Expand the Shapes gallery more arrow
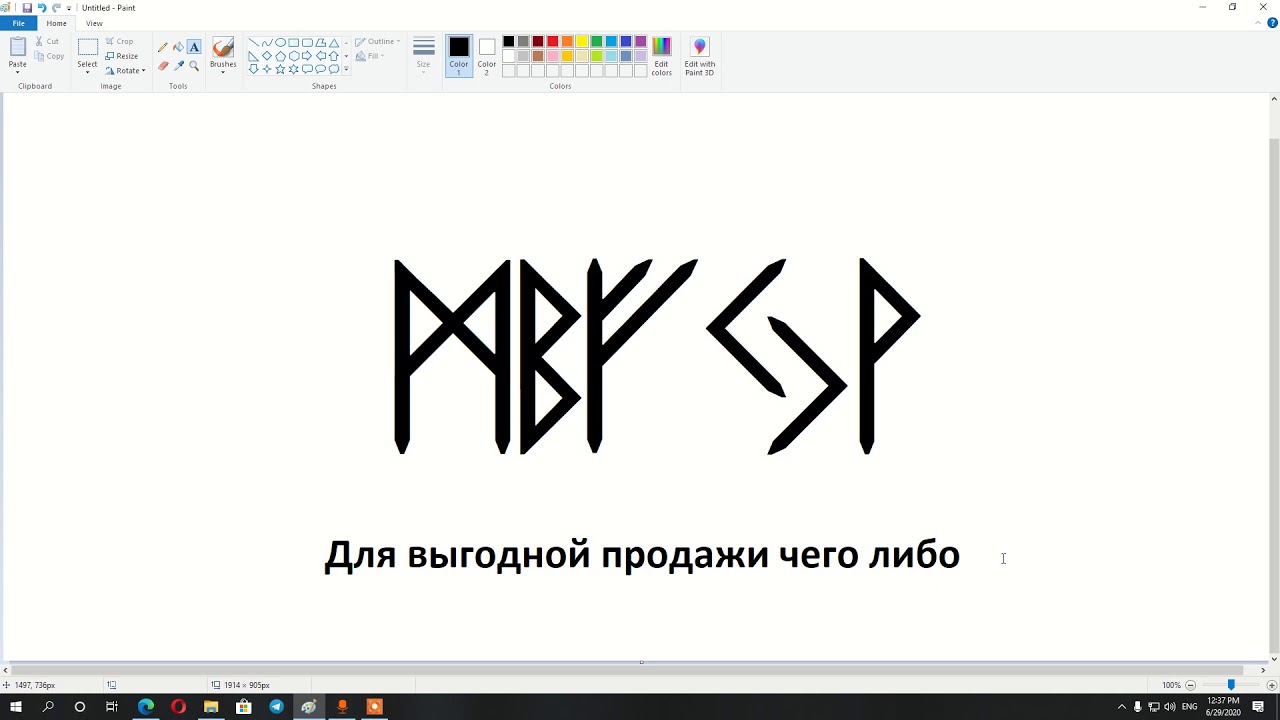The image size is (1280, 720). 346,69
